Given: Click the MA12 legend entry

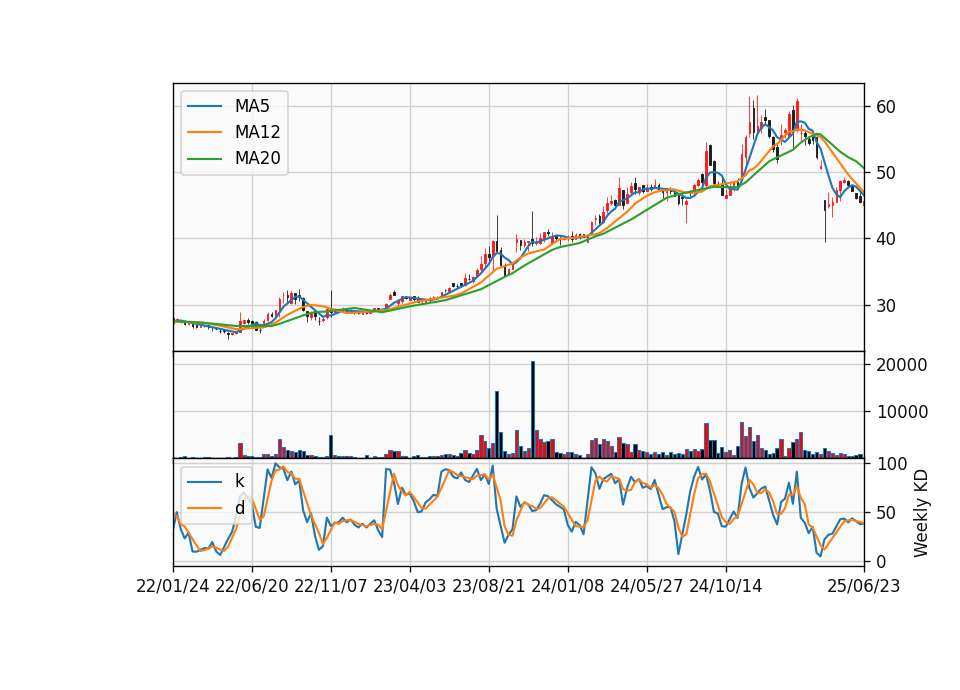Looking at the screenshot, I should click(233, 132).
